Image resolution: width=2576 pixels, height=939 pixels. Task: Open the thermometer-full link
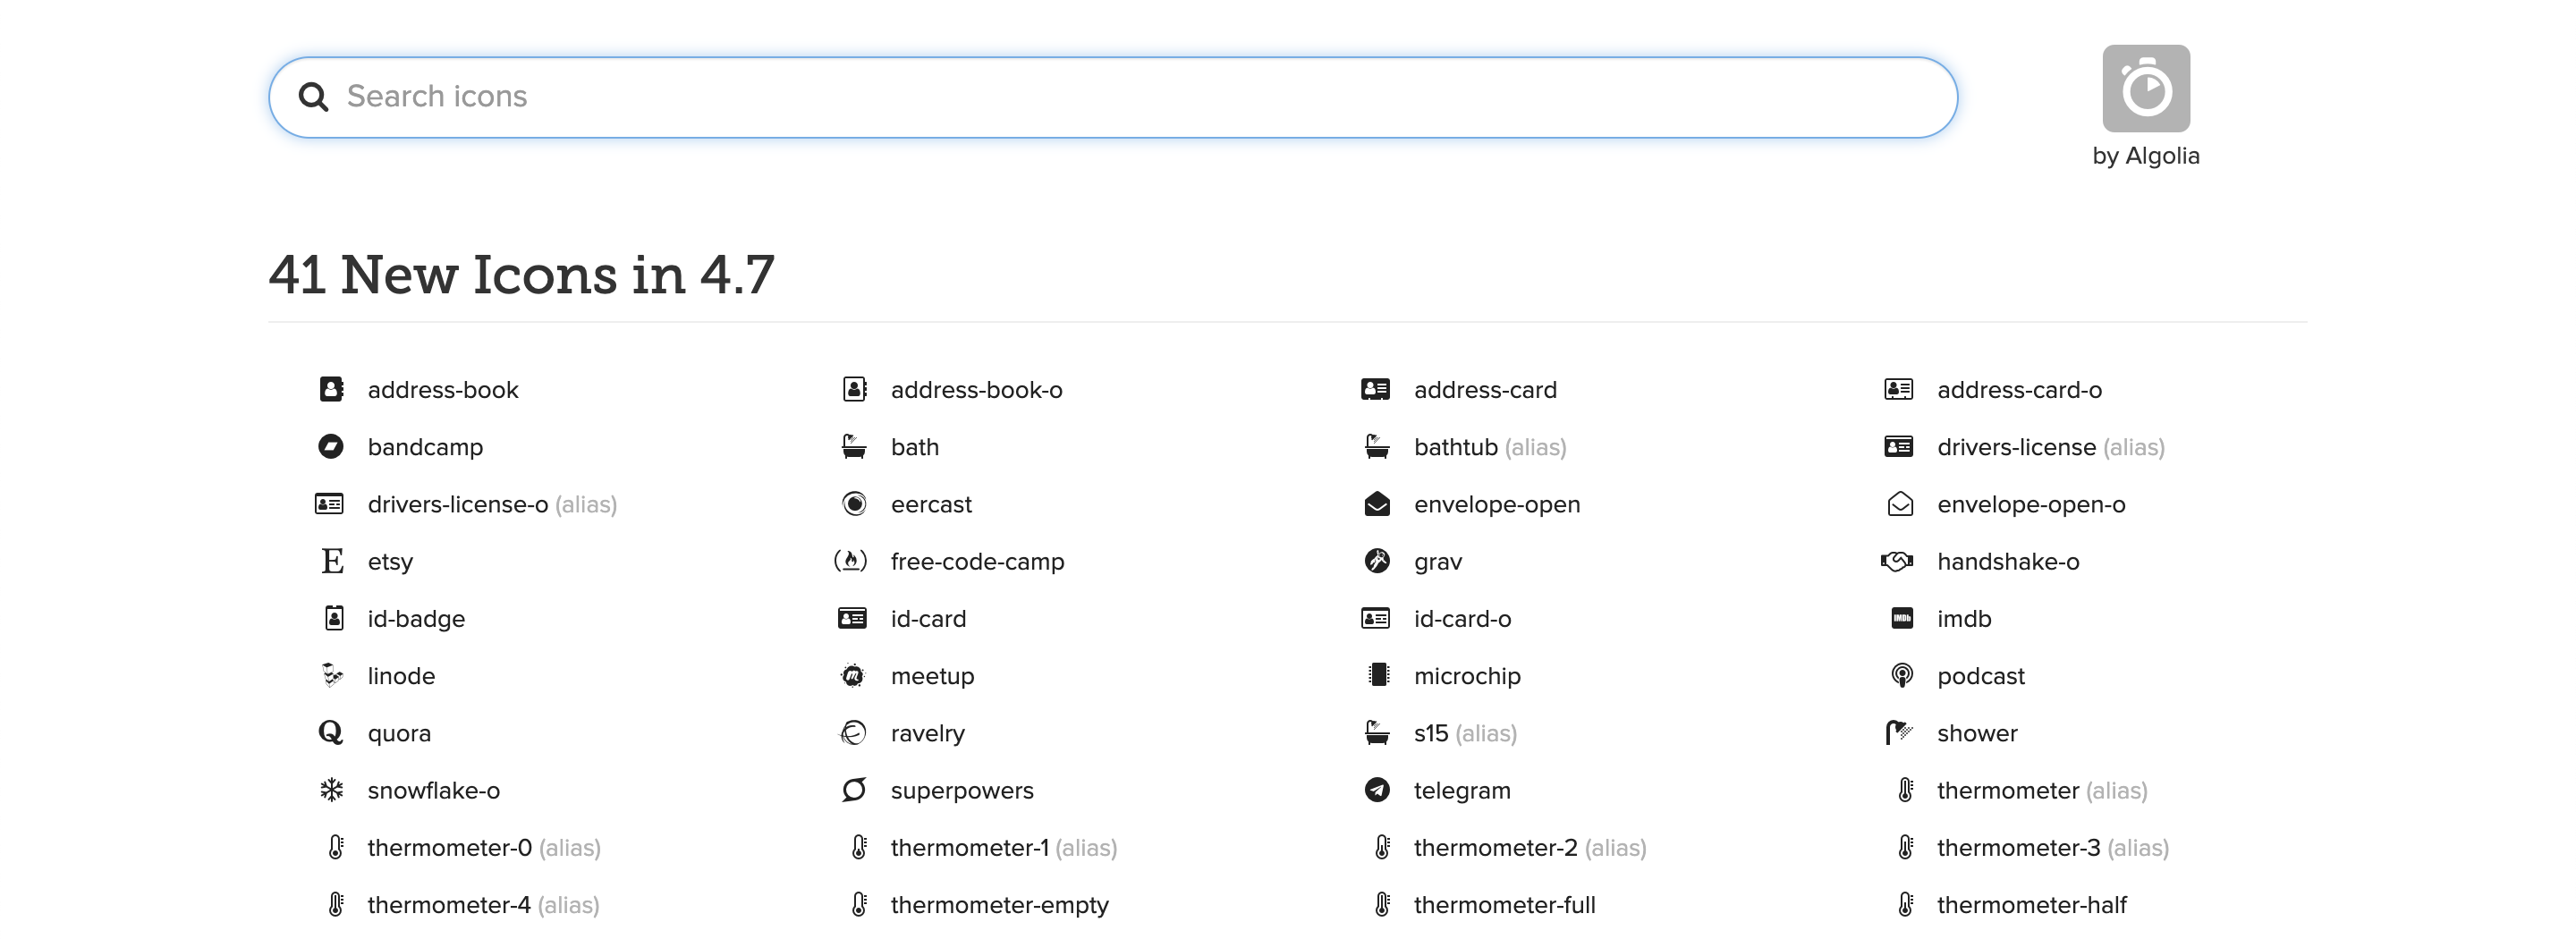pos(1504,905)
